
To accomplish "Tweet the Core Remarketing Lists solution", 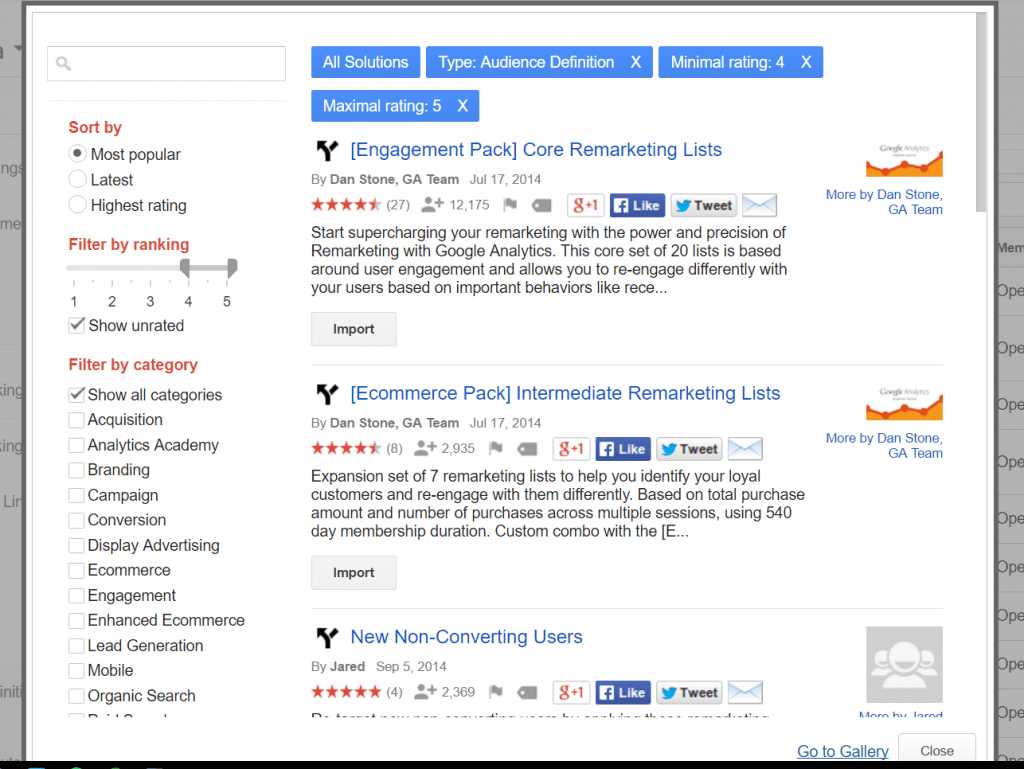I will (703, 206).
